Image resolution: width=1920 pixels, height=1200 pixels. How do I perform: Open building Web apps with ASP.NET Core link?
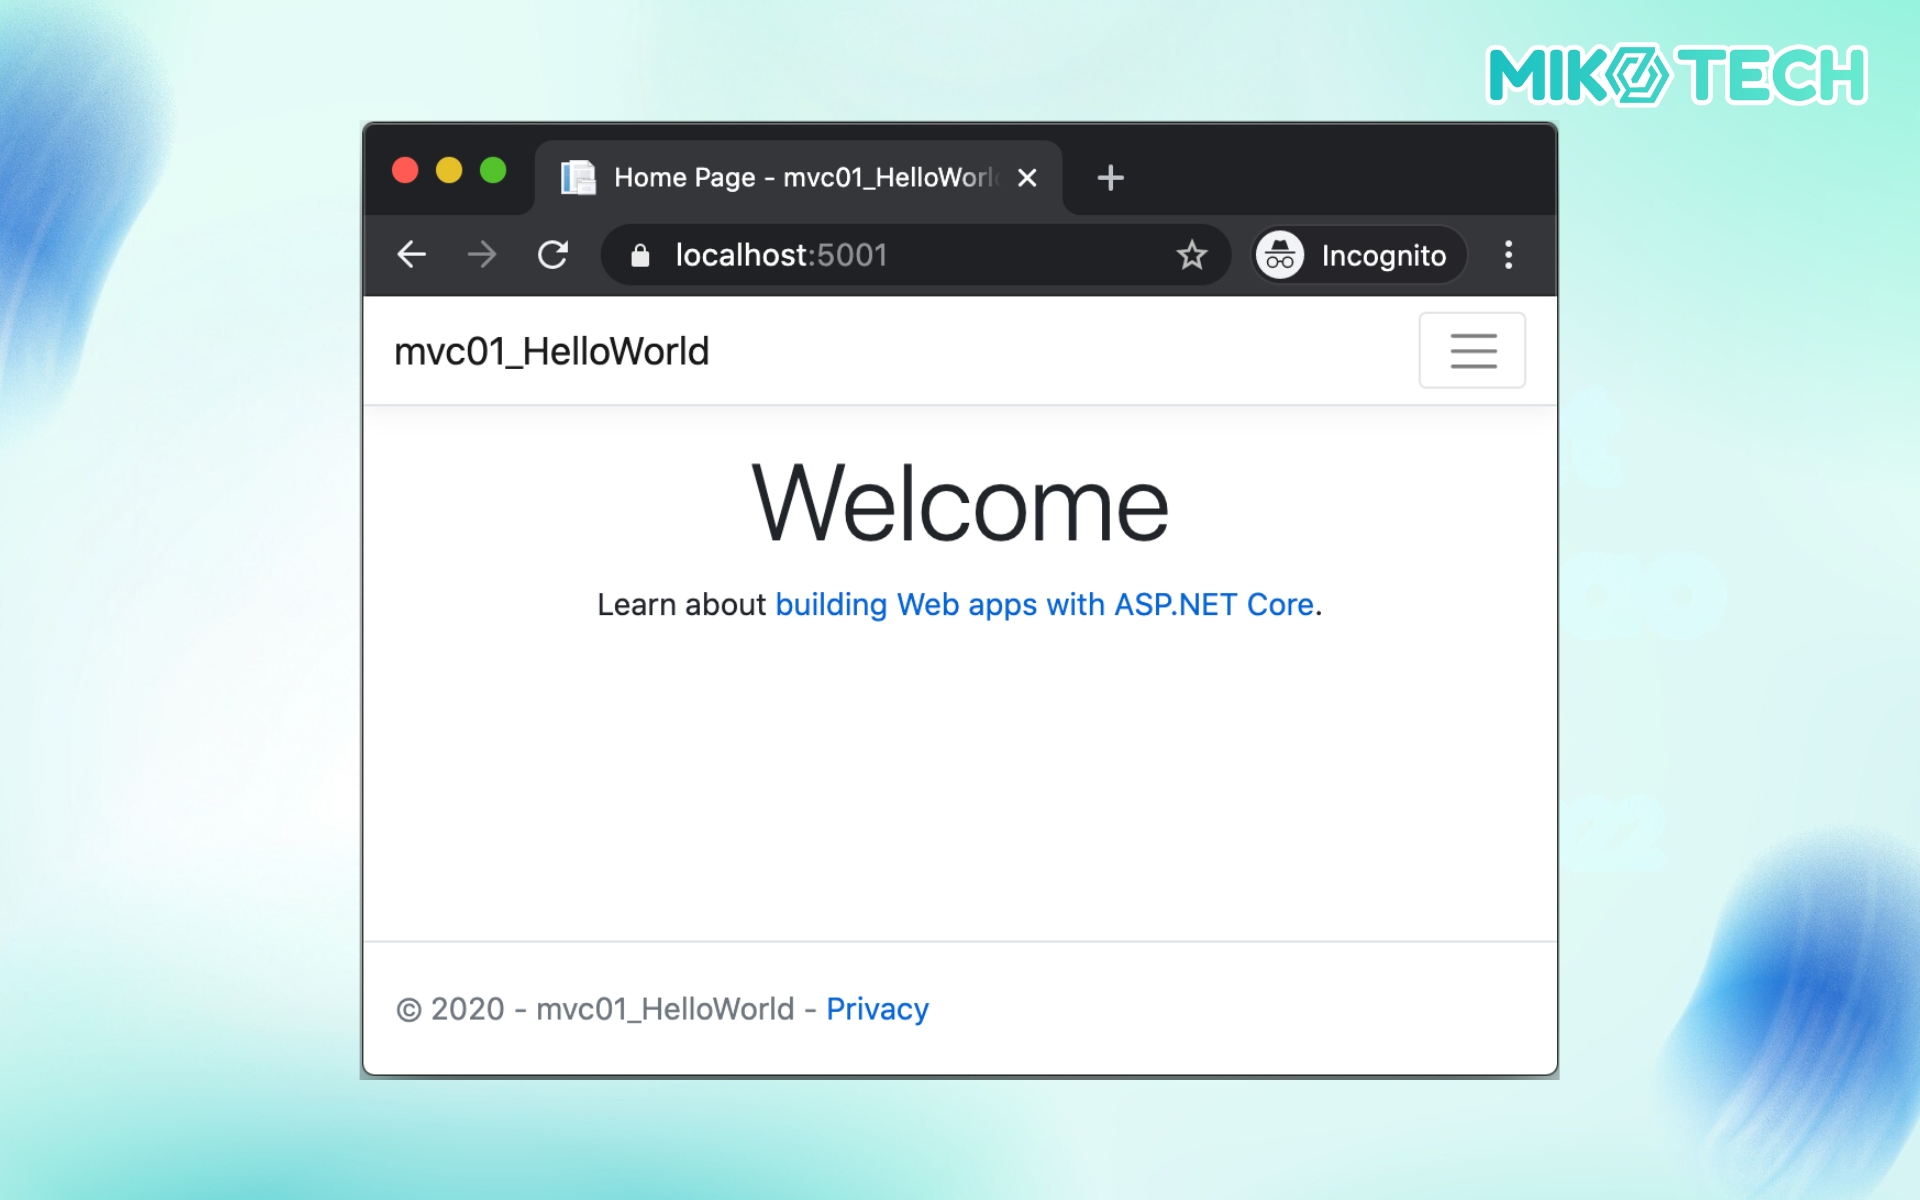coord(1044,604)
